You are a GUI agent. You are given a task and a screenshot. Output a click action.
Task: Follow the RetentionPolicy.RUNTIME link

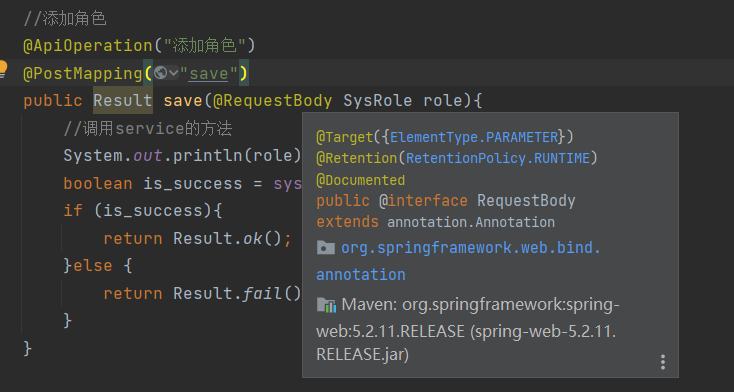498,158
